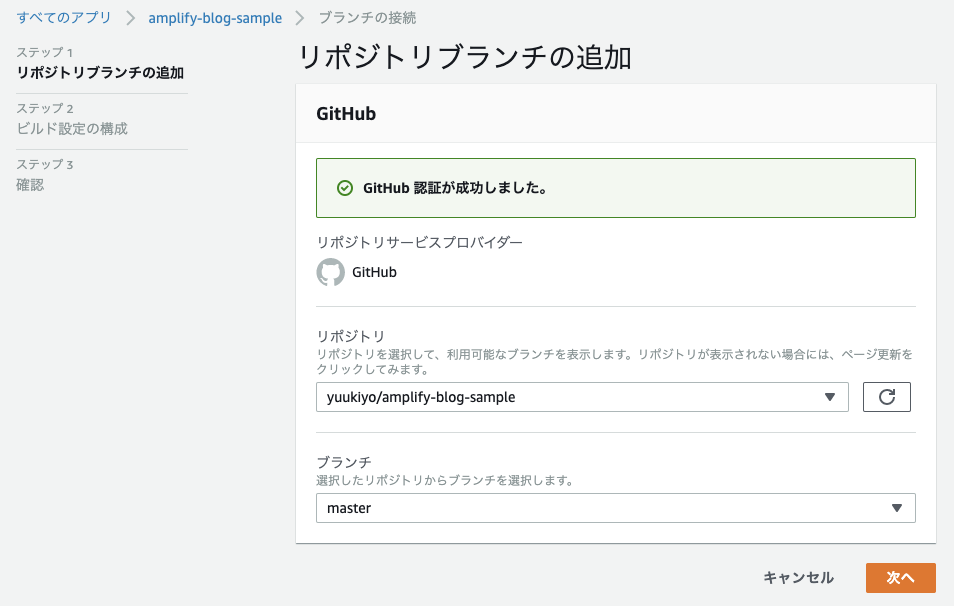
Task: Click the repository dropdown arrow
Action: click(x=829, y=396)
